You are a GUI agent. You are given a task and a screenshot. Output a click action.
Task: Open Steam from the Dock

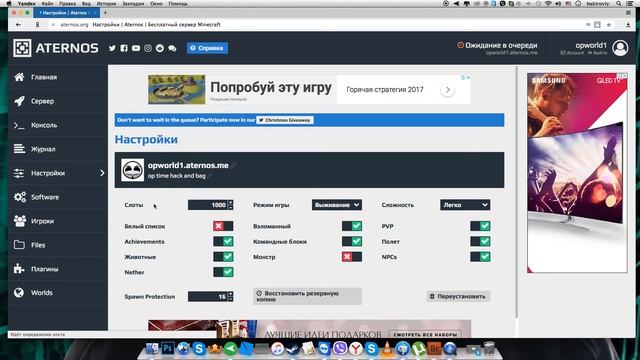pos(293,349)
